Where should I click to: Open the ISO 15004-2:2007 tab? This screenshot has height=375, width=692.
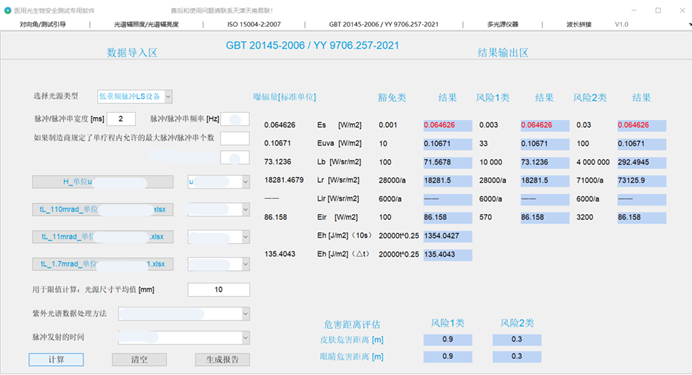pos(254,24)
